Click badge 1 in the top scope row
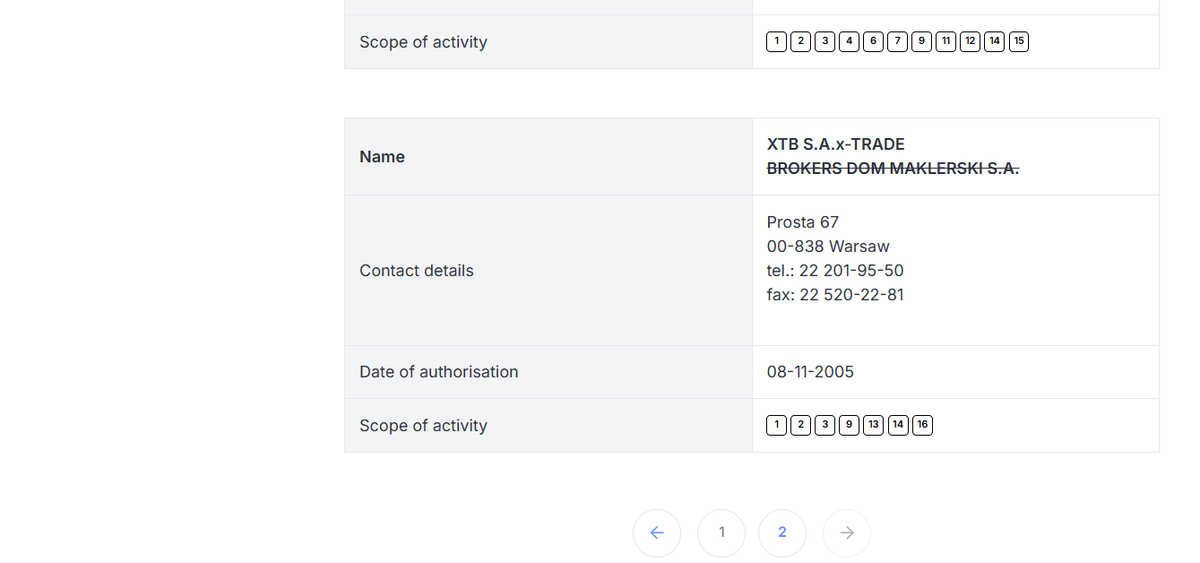The height and width of the screenshot is (563, 1200). point(776,41)
